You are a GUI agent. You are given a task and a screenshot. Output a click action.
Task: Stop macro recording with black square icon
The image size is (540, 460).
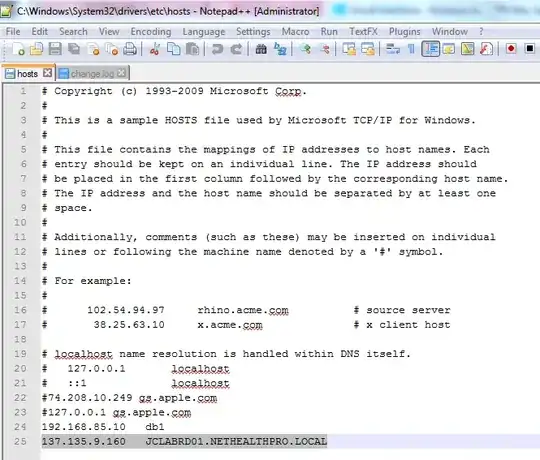530,49
